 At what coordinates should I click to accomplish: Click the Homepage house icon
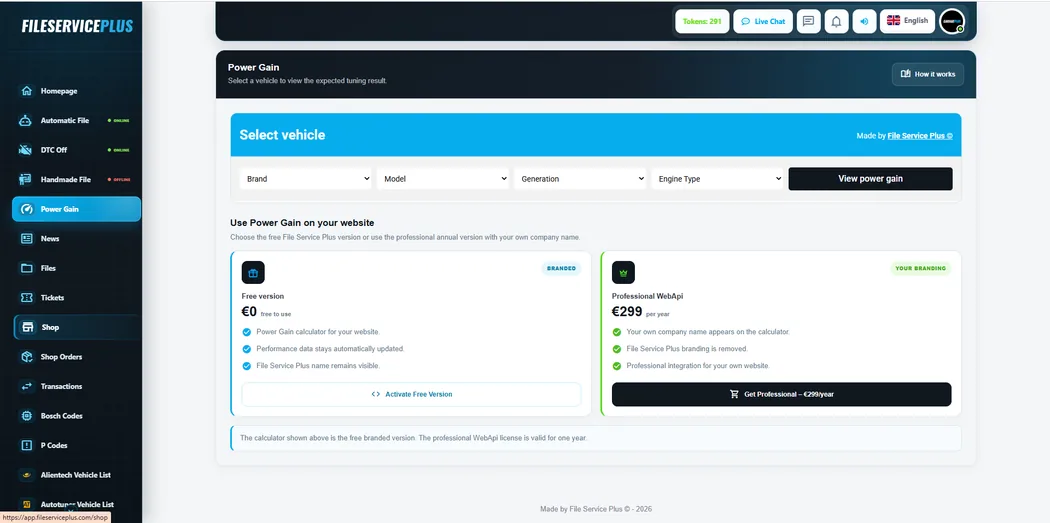[x=26, y=91]
